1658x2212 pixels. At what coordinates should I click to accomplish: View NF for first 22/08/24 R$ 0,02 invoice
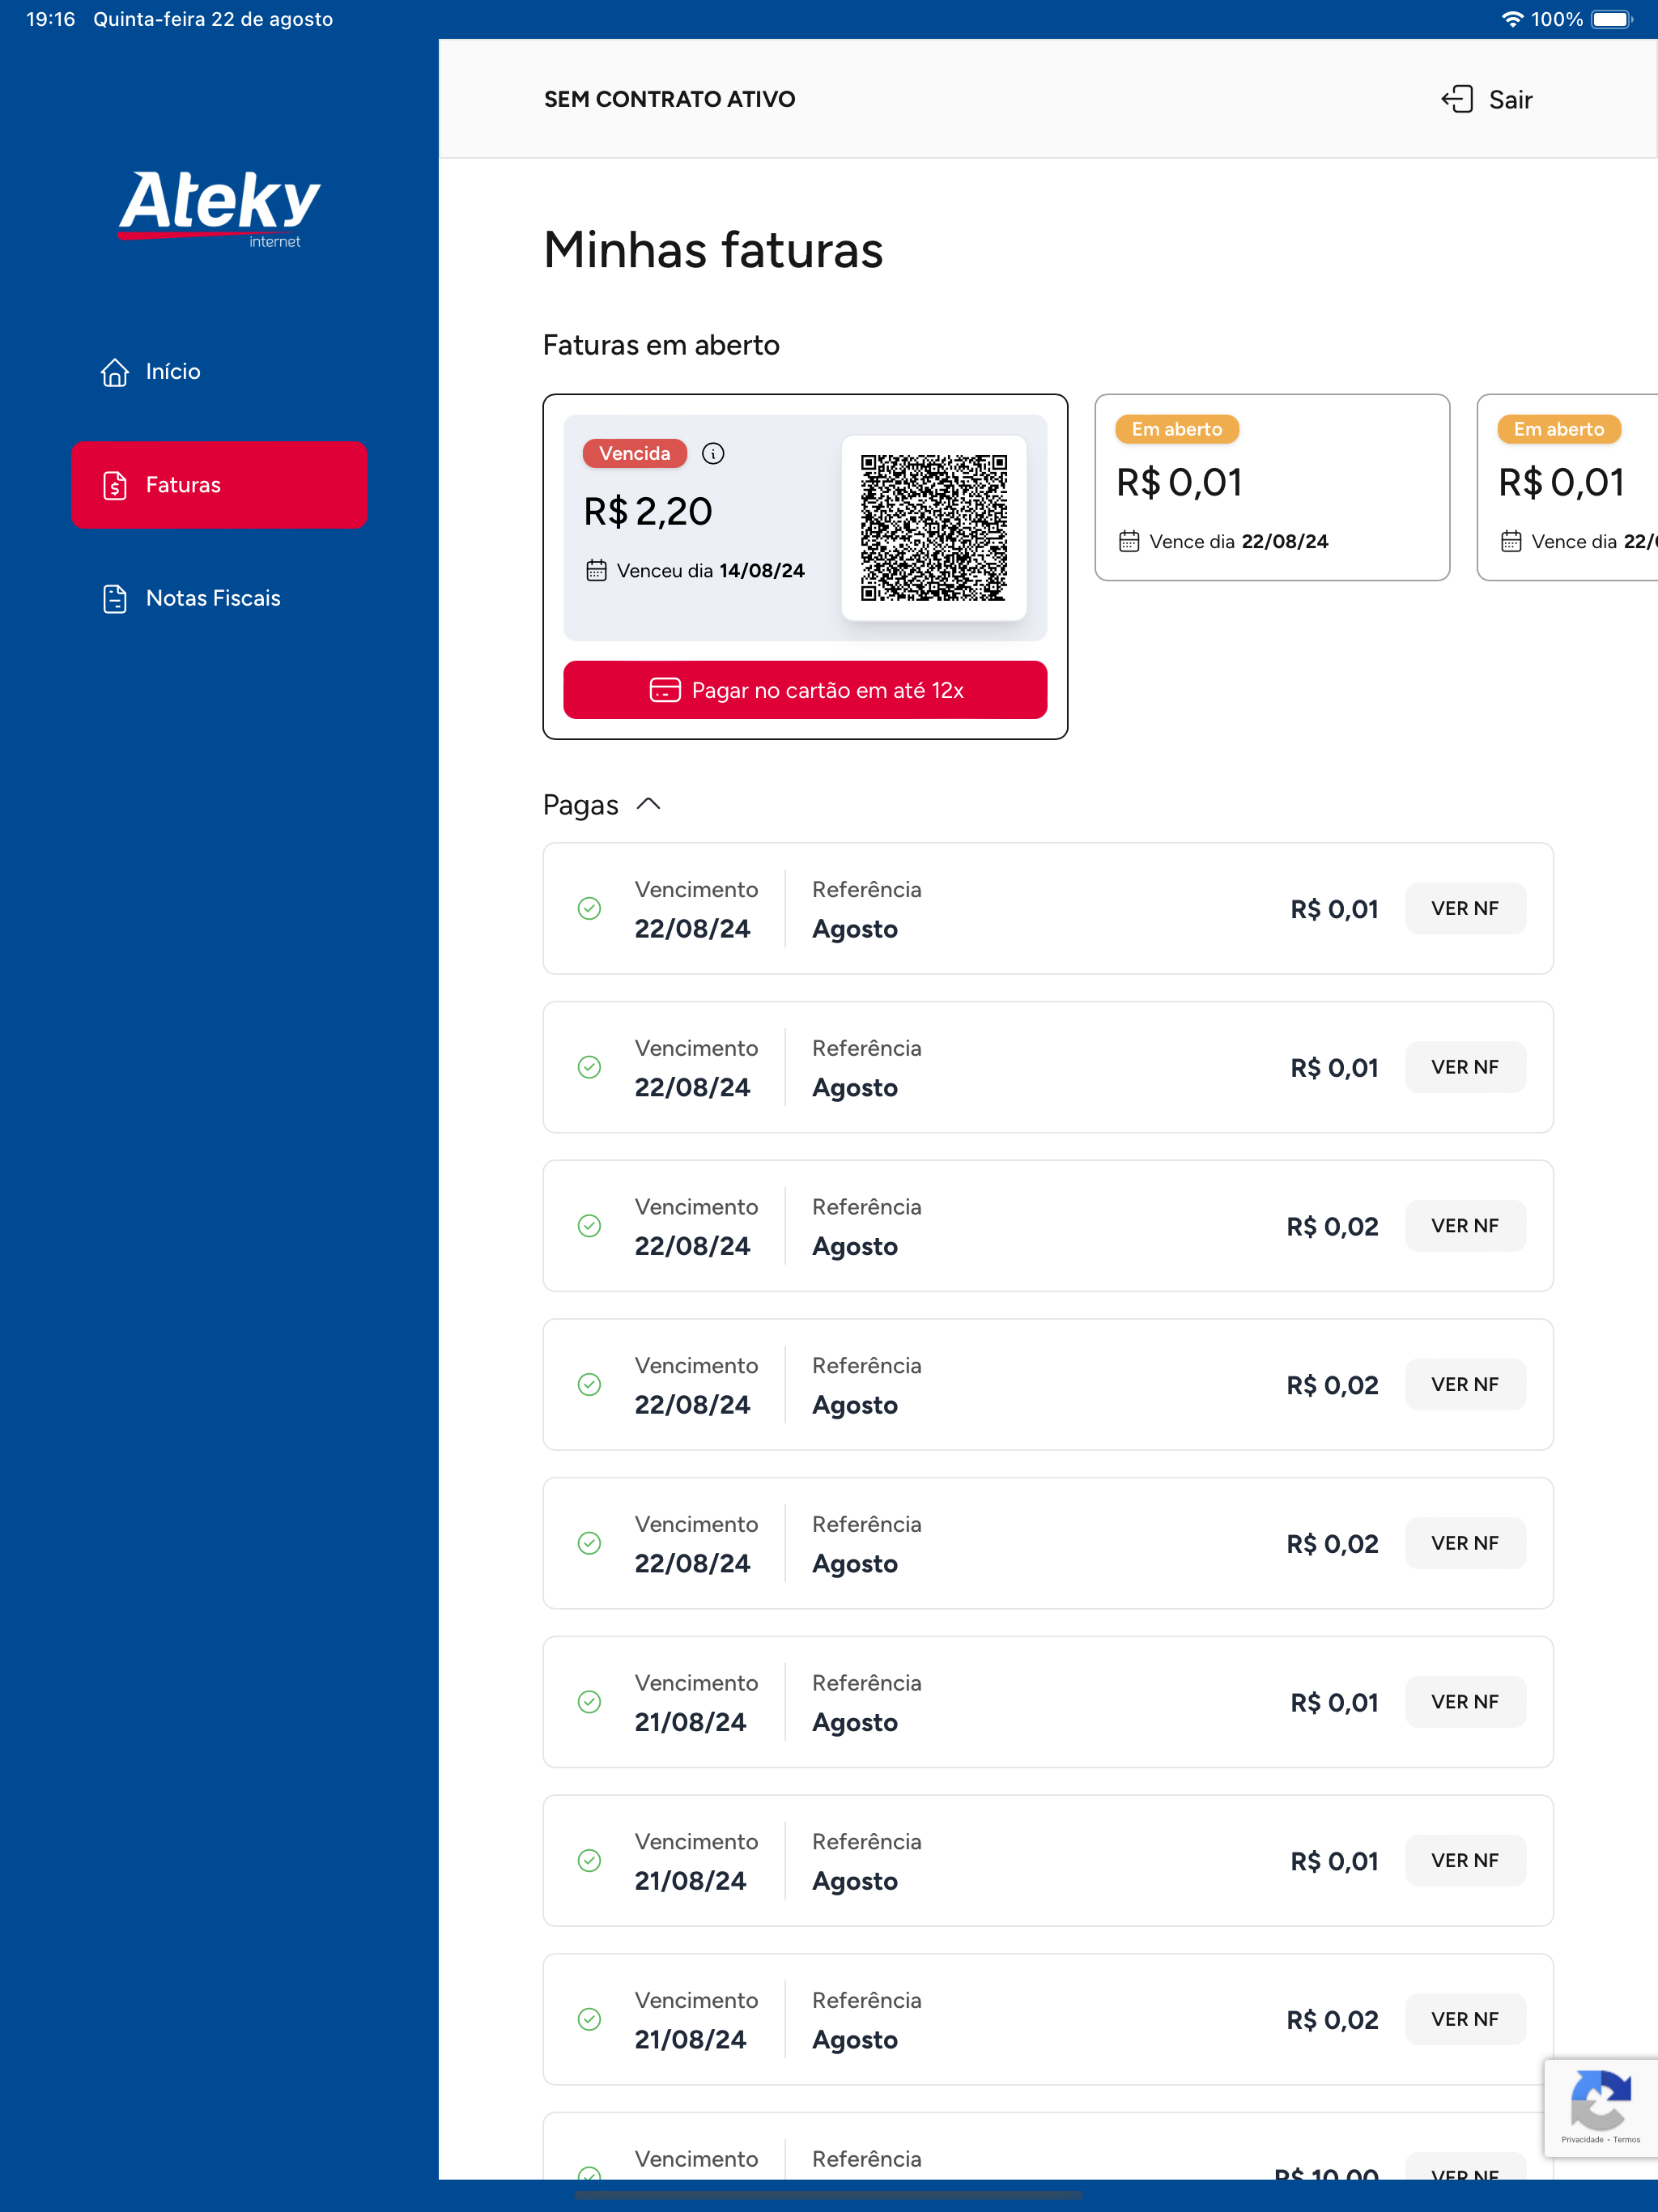[x=1465, y=1226]
